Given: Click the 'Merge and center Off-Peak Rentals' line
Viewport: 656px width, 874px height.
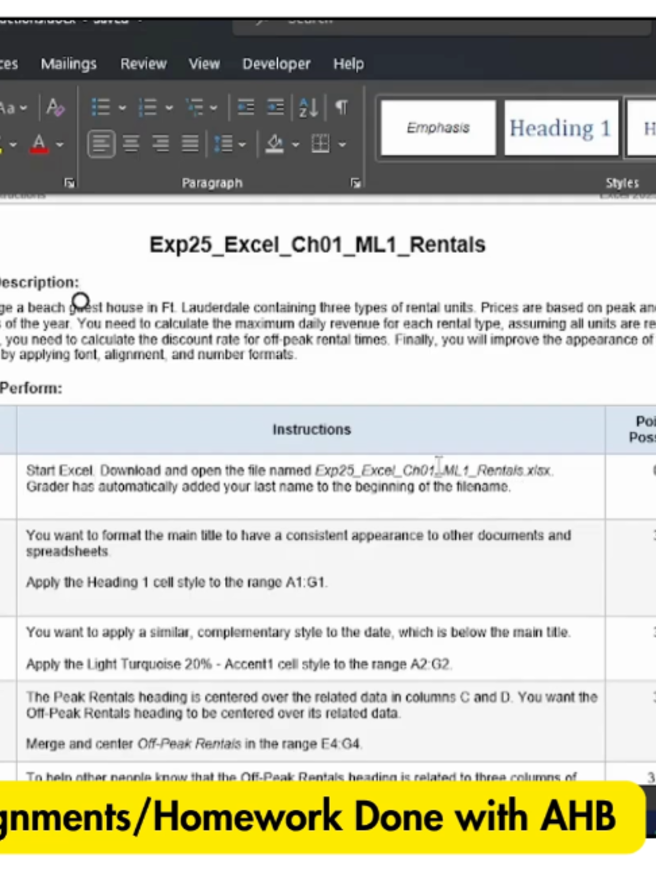Looking at the screenshot, I should pos(194,744).
